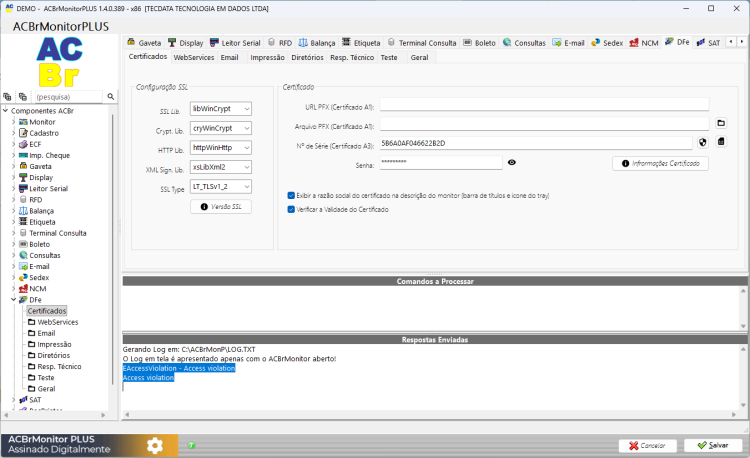750x458 pixels.
Task: Click the URL PFX input field
Action: [x=544, y=104]
